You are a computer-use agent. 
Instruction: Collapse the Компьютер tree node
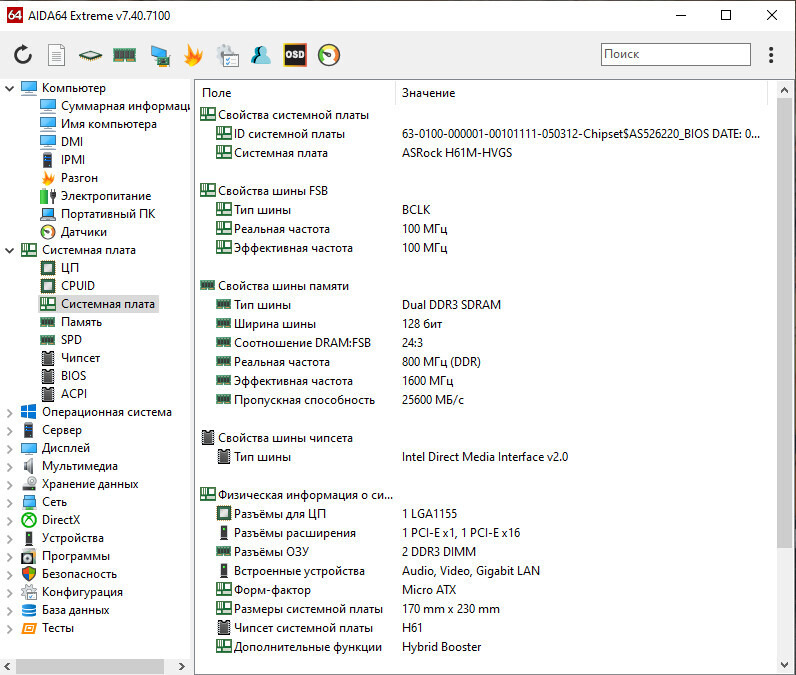pyautogui.click(x=10, y=88)
